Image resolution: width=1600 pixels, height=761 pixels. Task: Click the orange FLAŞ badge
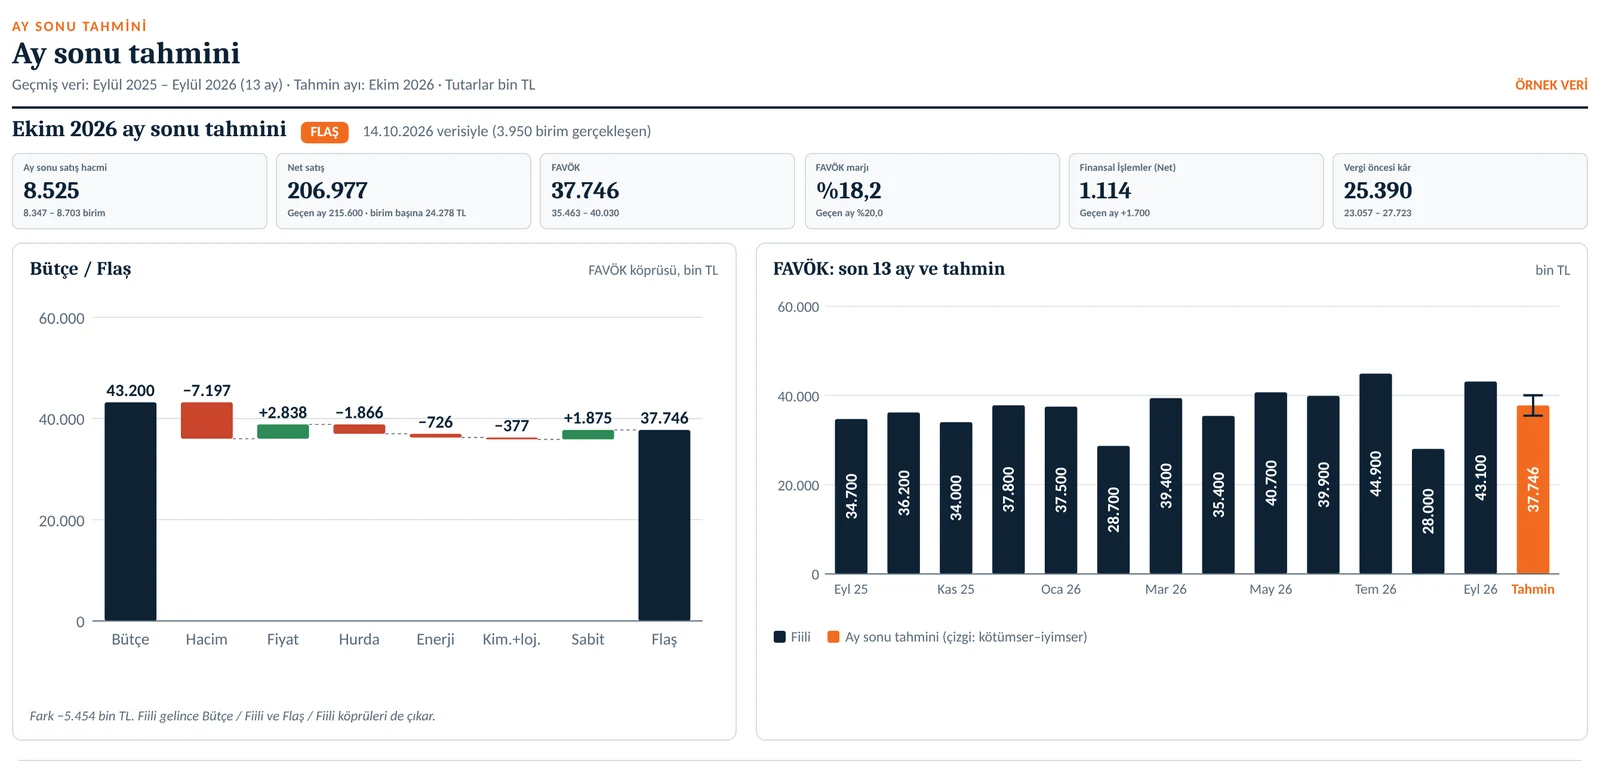324,132
